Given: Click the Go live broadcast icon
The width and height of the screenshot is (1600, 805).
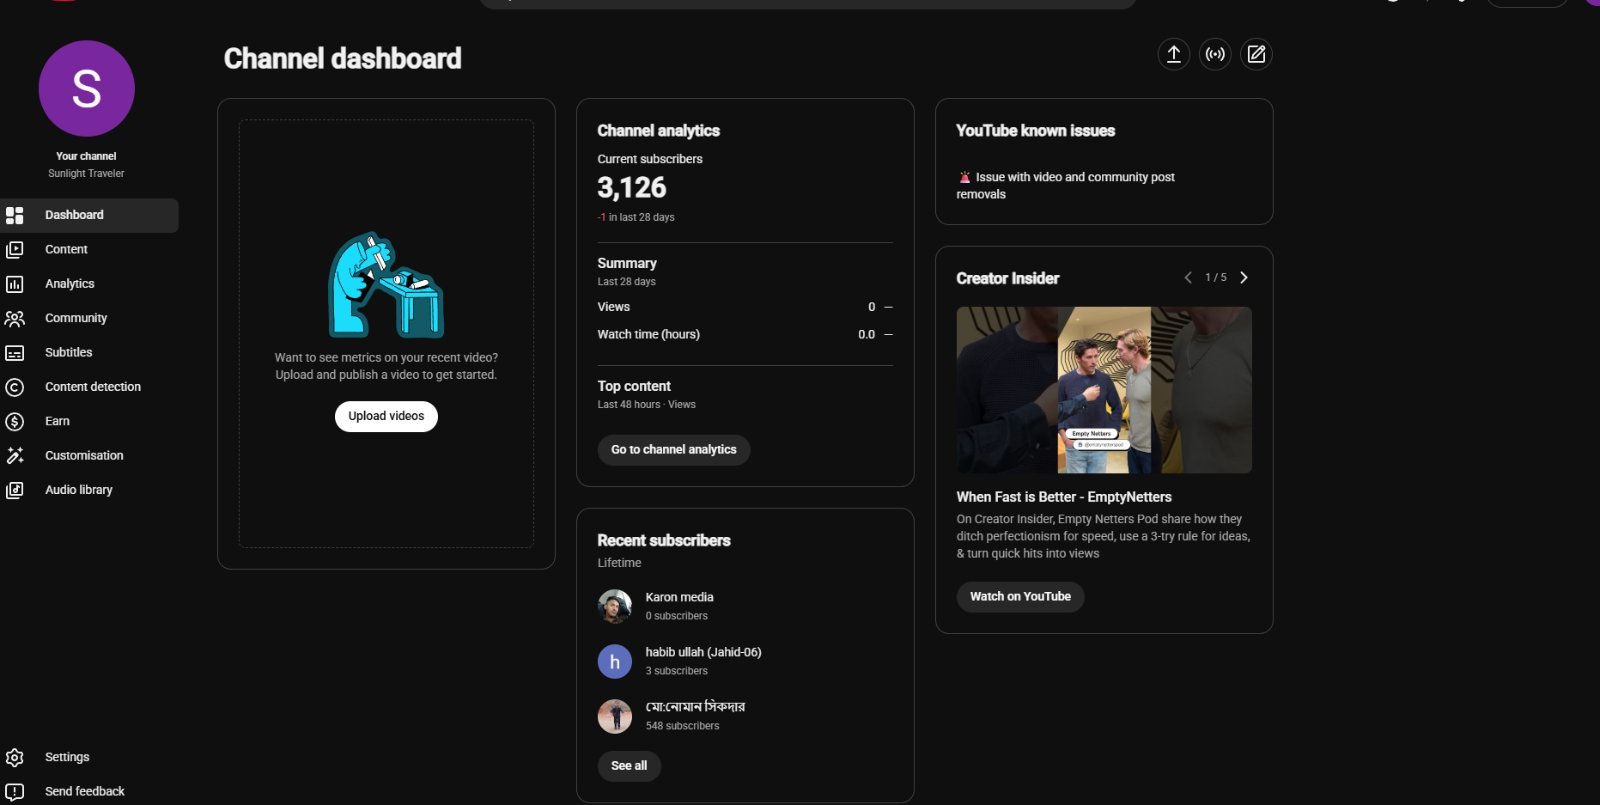Looking at the screenshot, I should [1215, 54].
